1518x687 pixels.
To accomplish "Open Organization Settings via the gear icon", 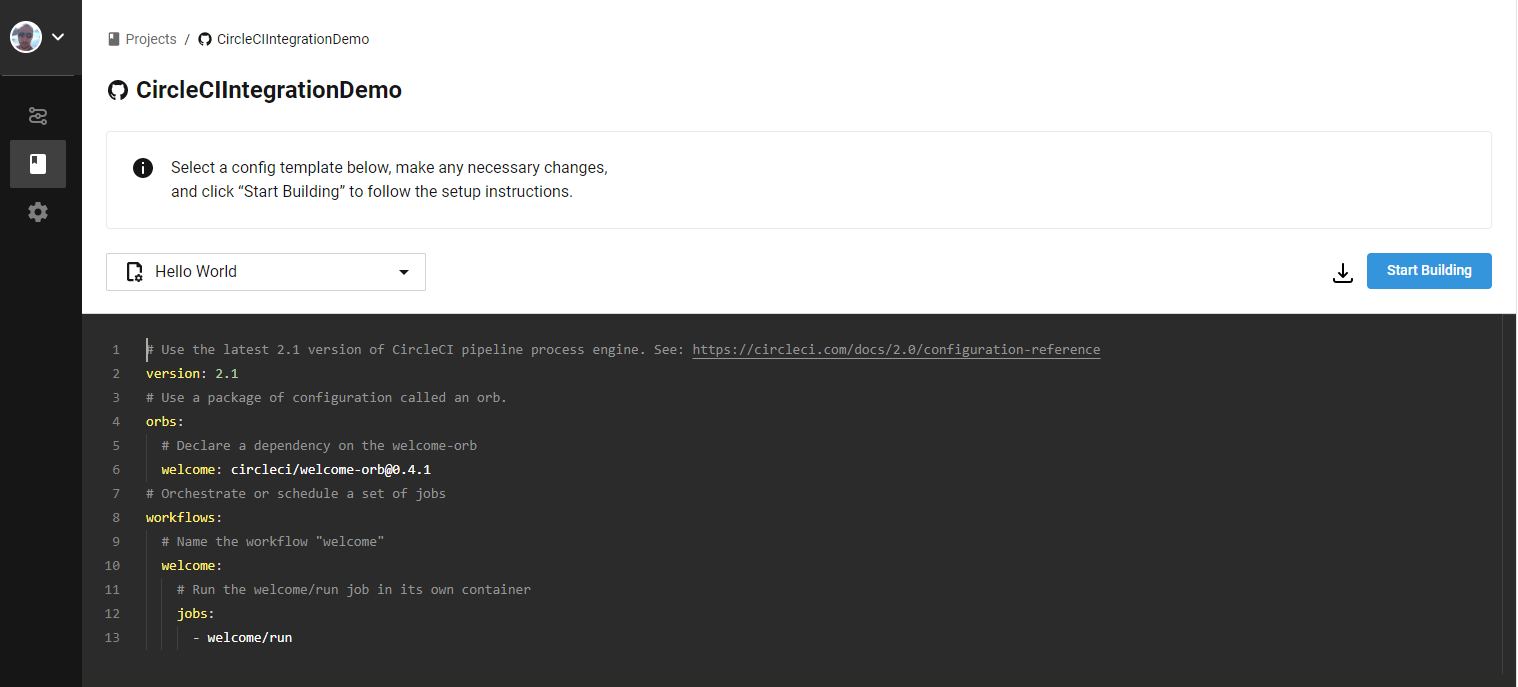I will [x=38, y=212].
